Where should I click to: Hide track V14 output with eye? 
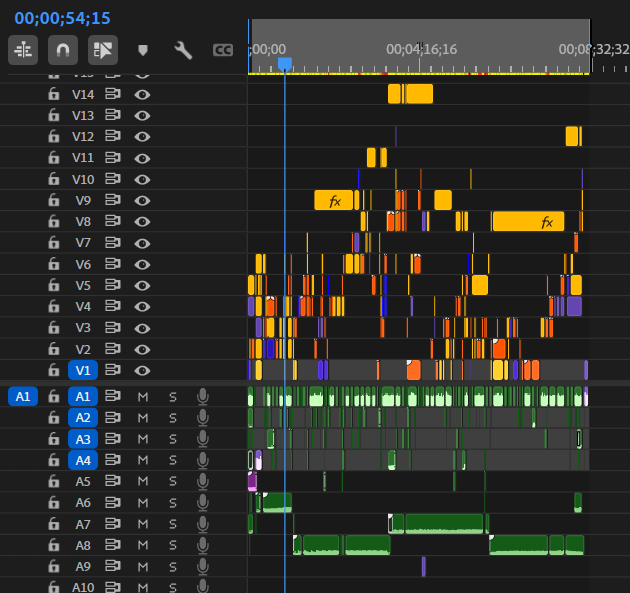(x=142, y=95)
